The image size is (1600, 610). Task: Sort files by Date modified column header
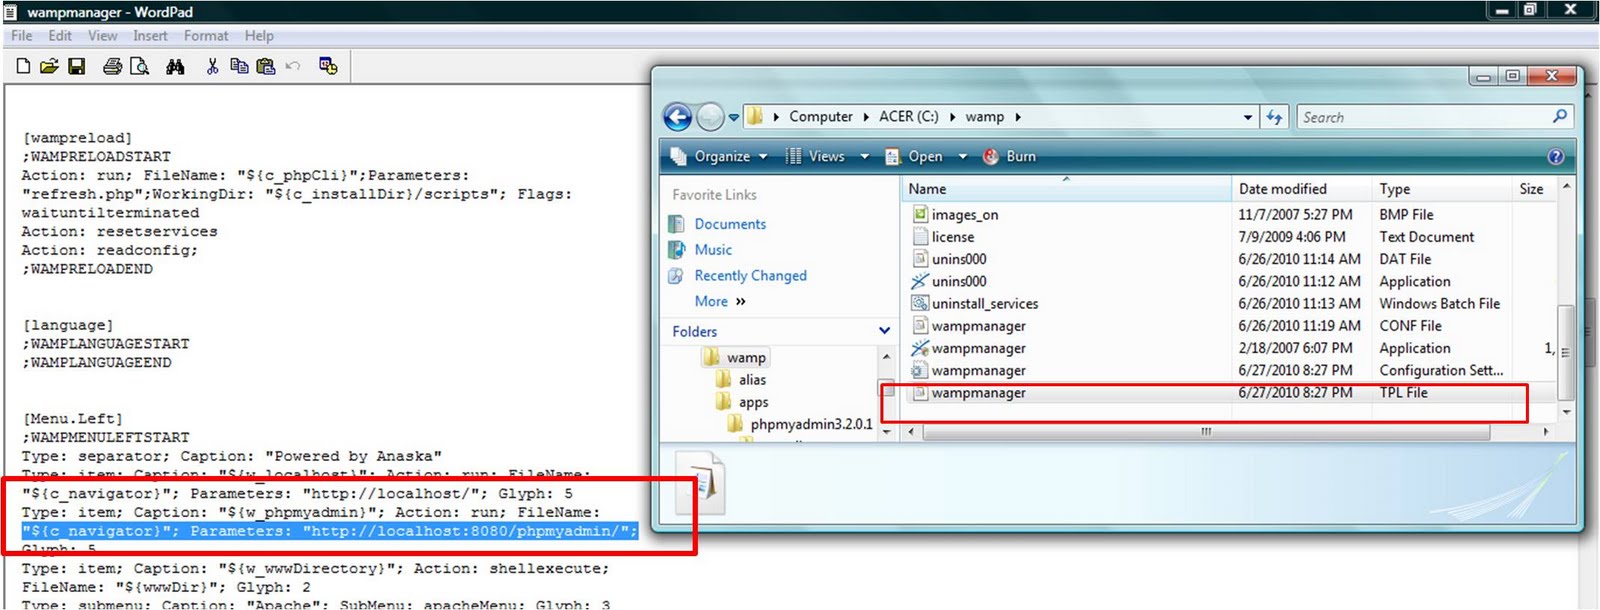tap(1301, 189)
